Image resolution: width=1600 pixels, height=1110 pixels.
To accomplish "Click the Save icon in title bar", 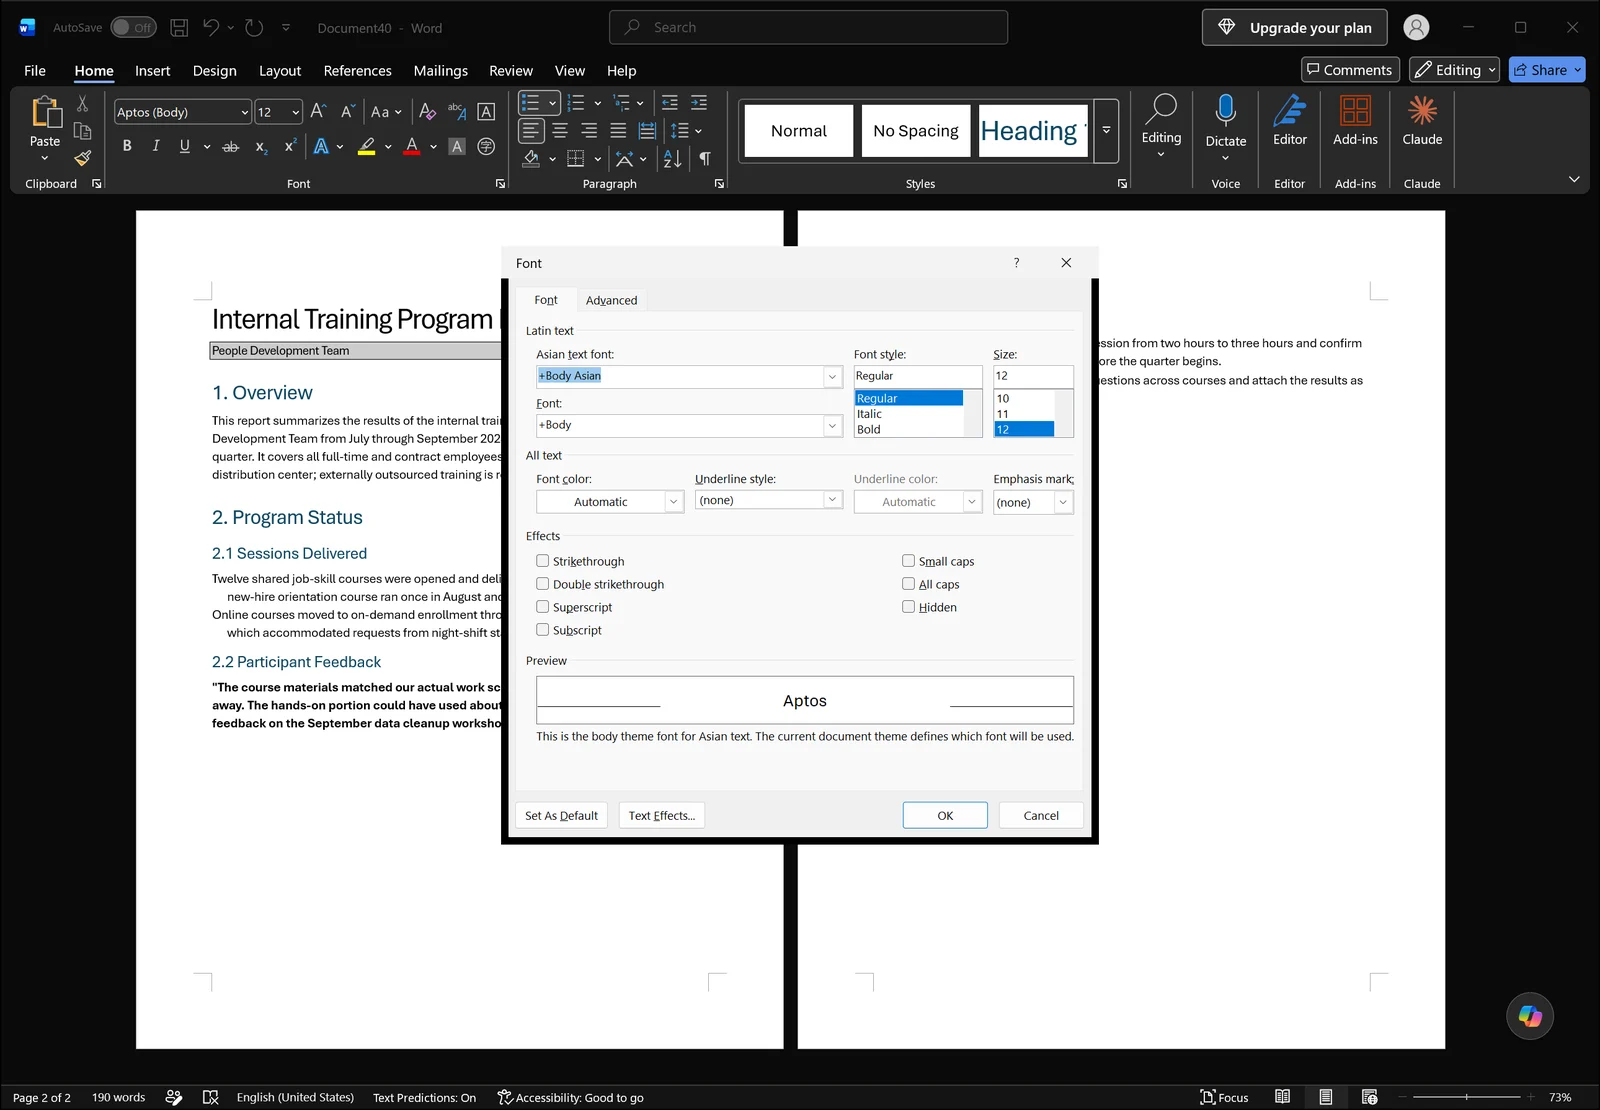I will point(179,28).
